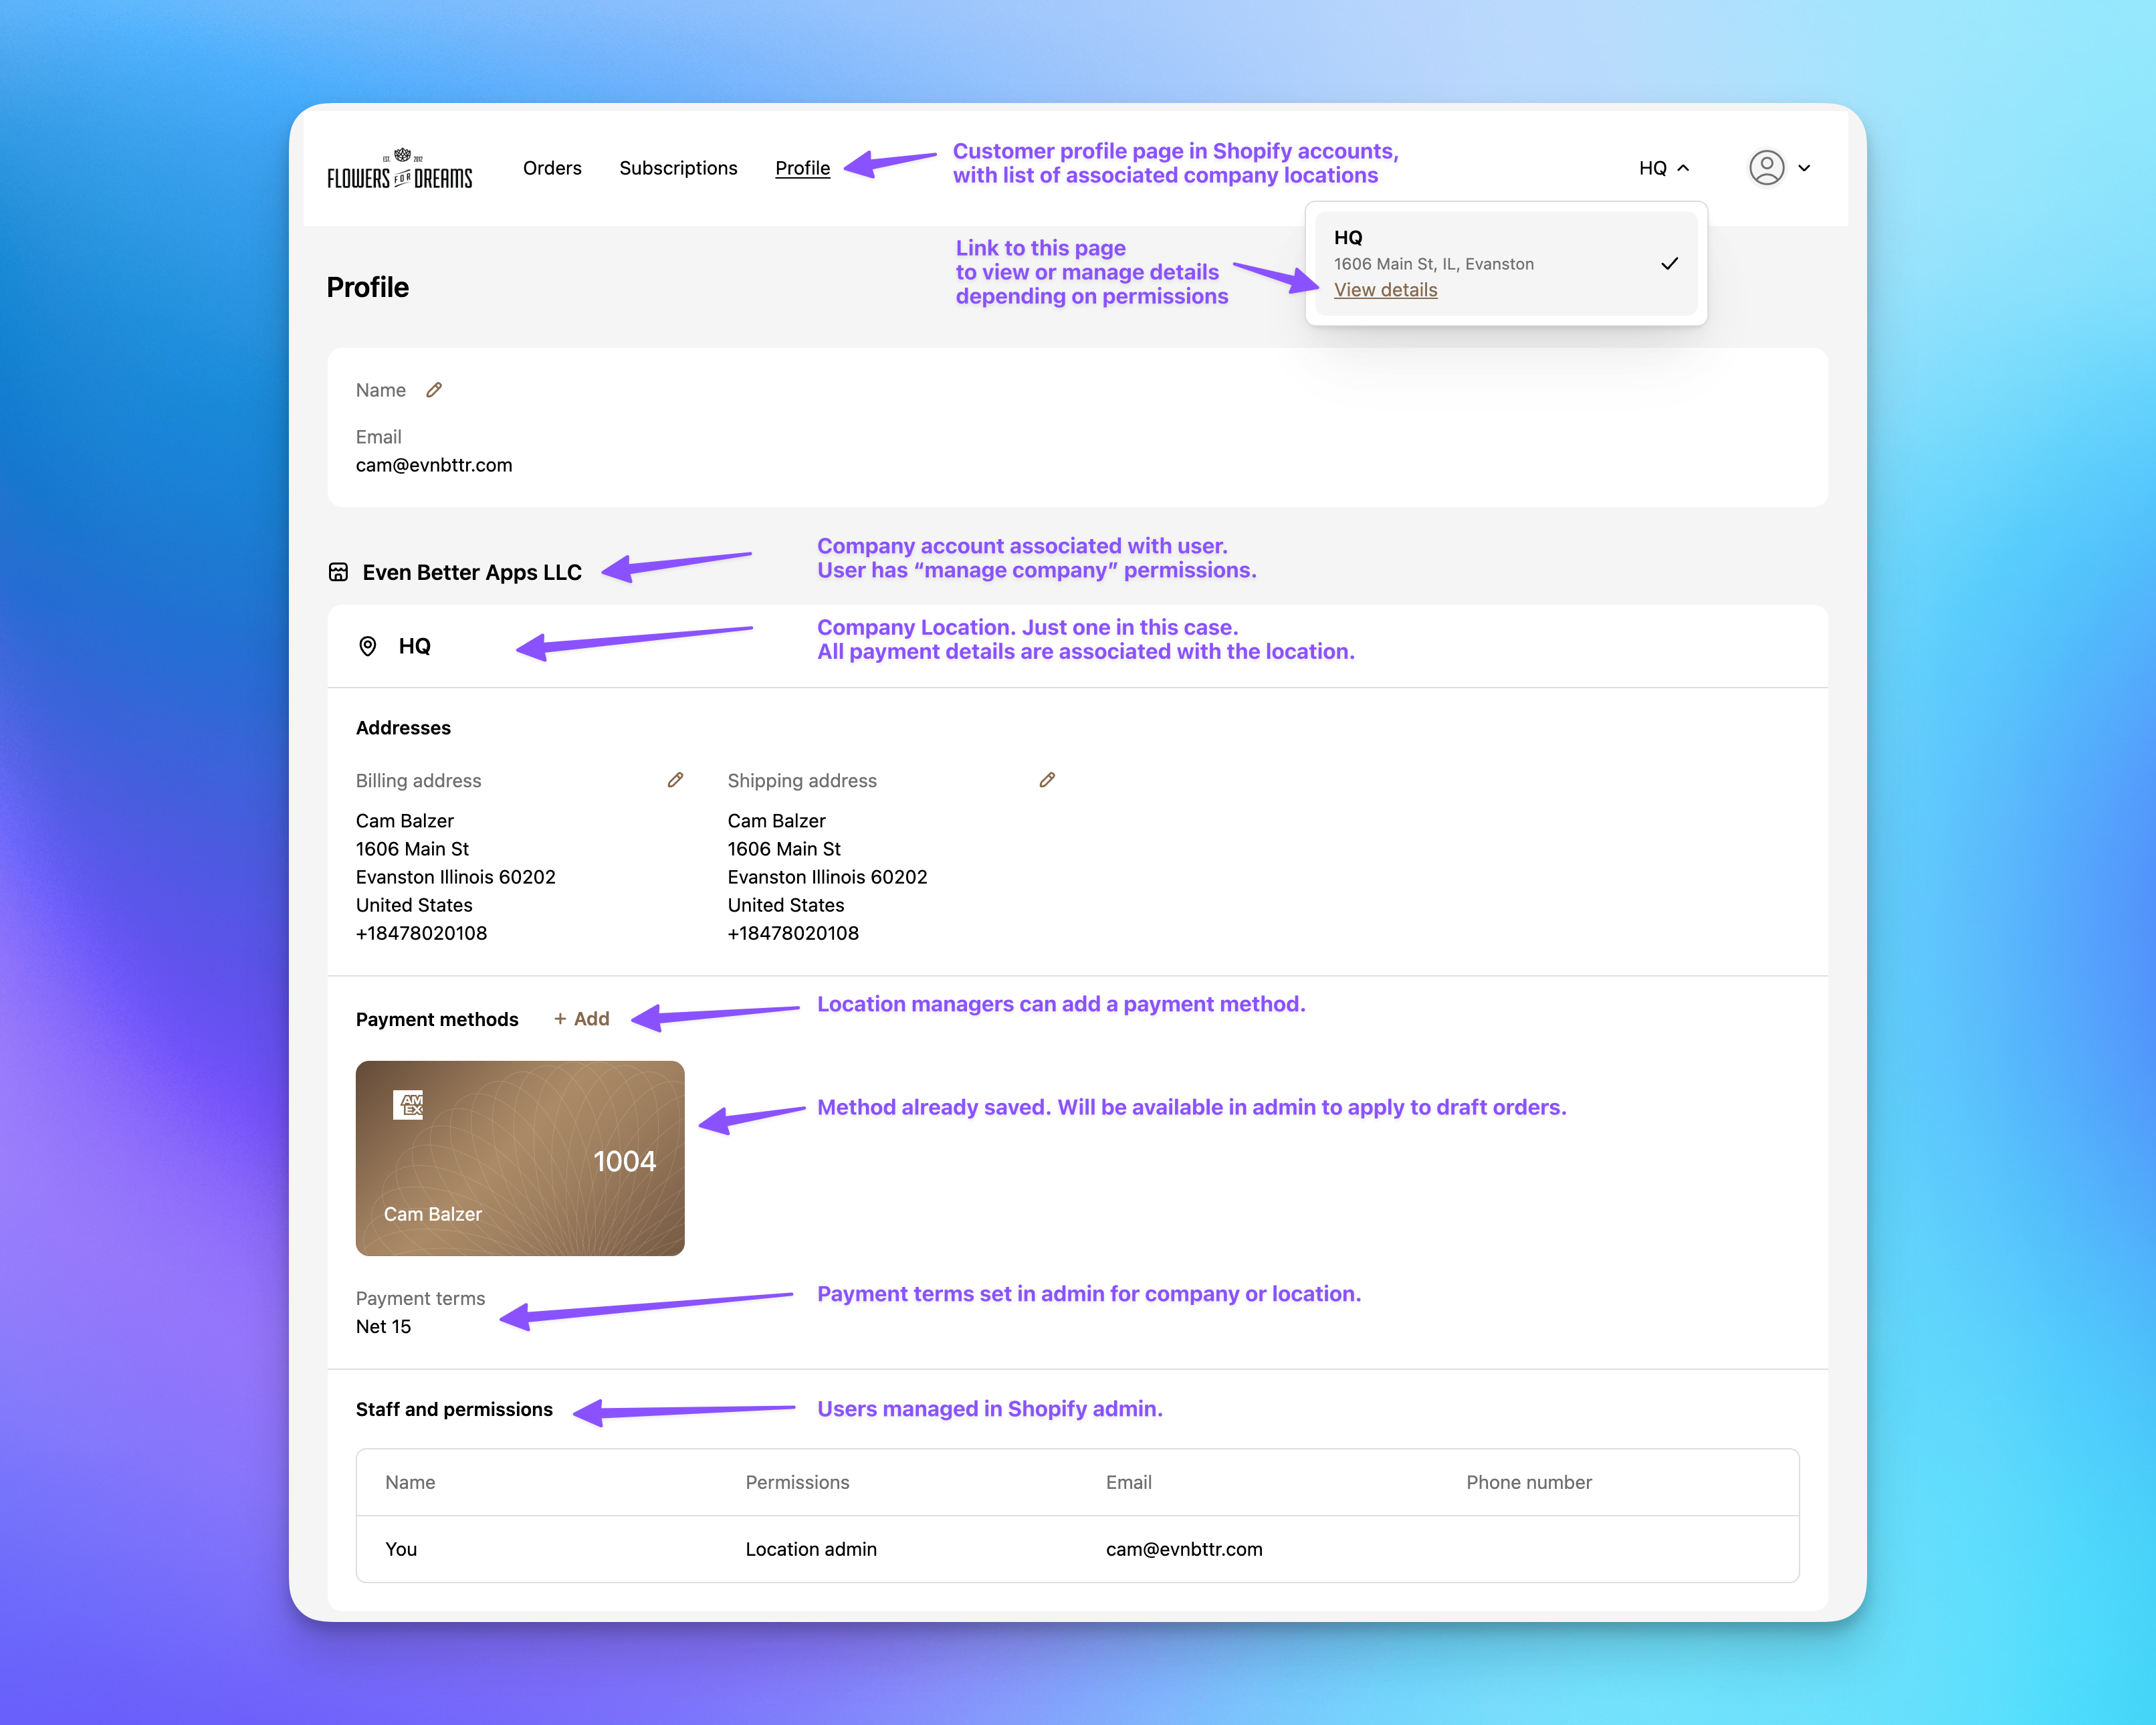Open the user account avatar icon
The image size is (2156, 1725).
click(1766, 168)
